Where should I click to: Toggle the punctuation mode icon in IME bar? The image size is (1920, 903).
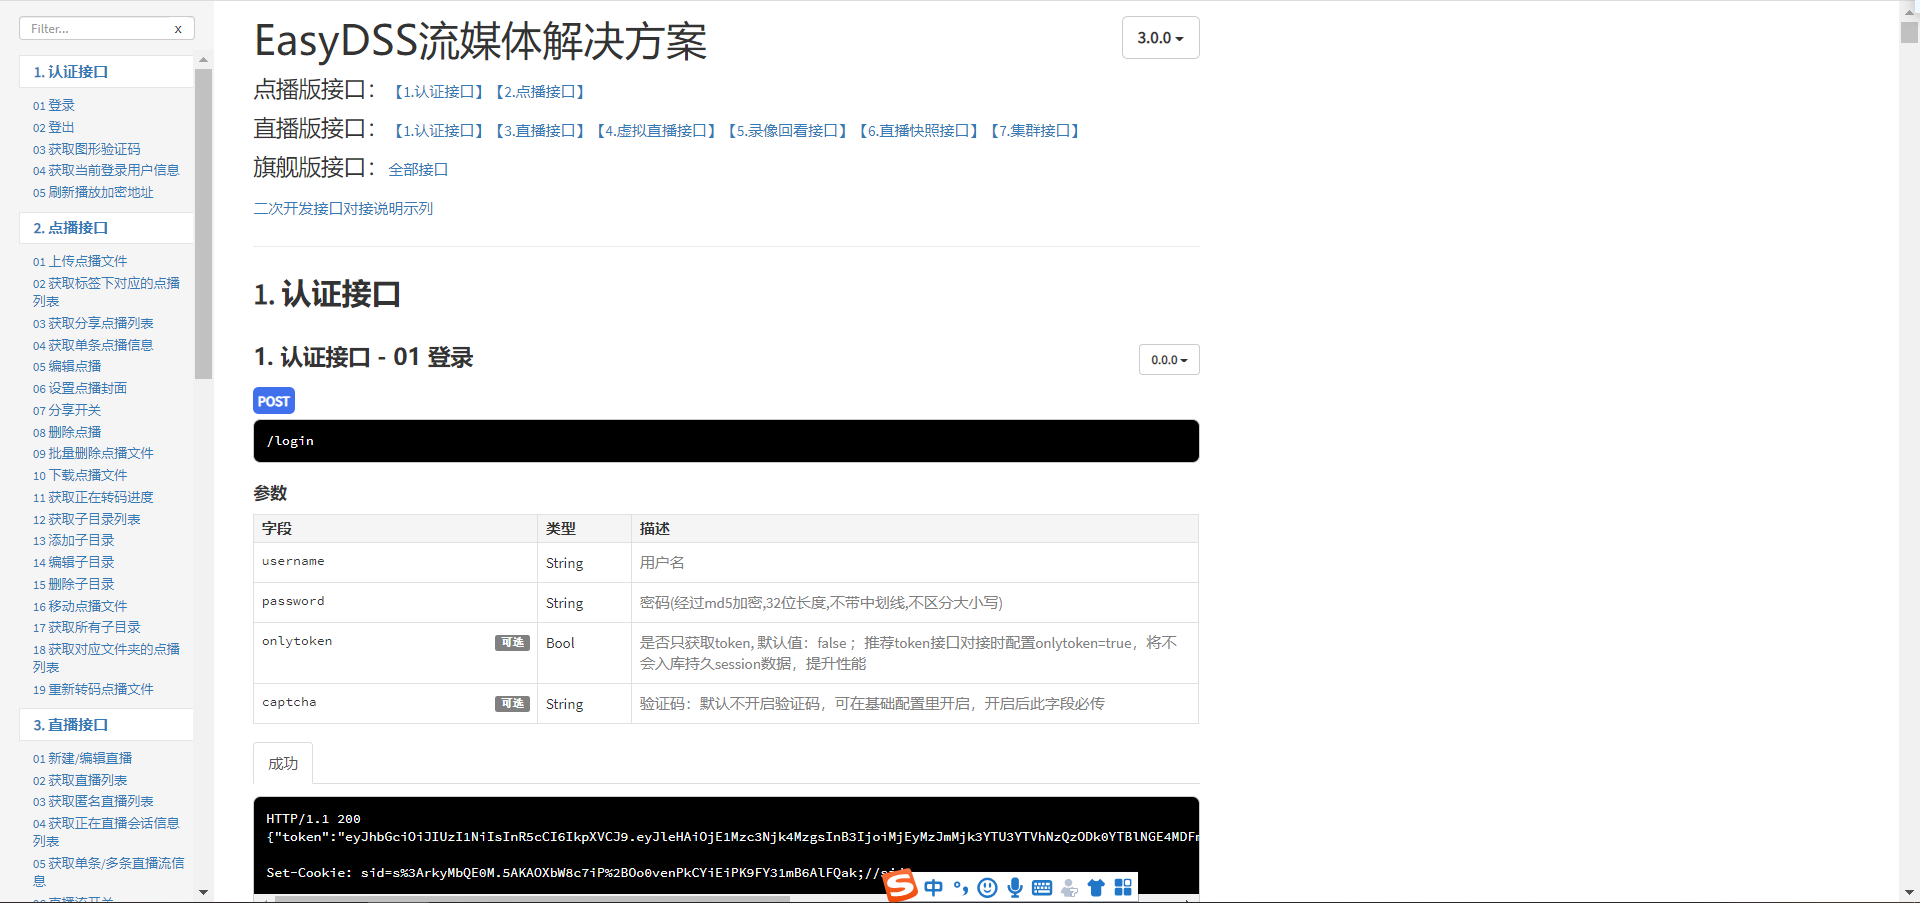[961, 888]
